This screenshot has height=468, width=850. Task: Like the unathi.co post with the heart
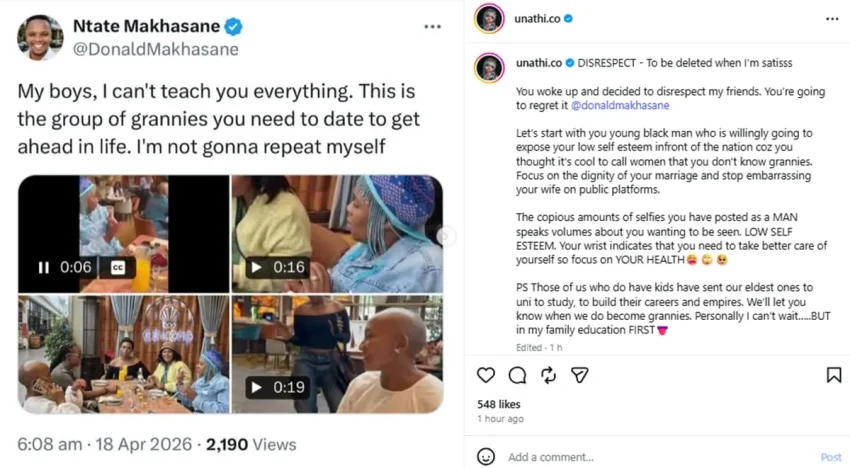click(486, 375)
